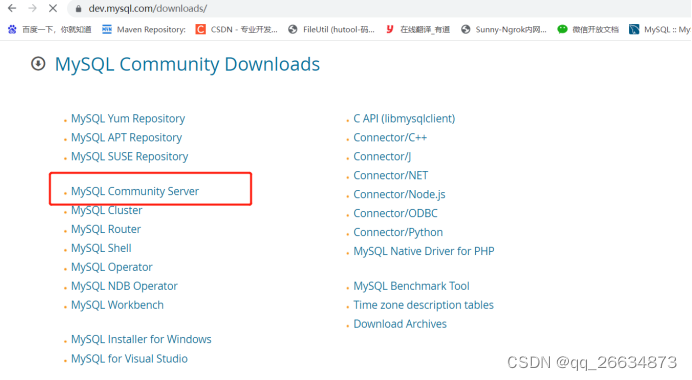Open Connector/Python link
Screen dimensions: 692x380
tap(398, 232)
